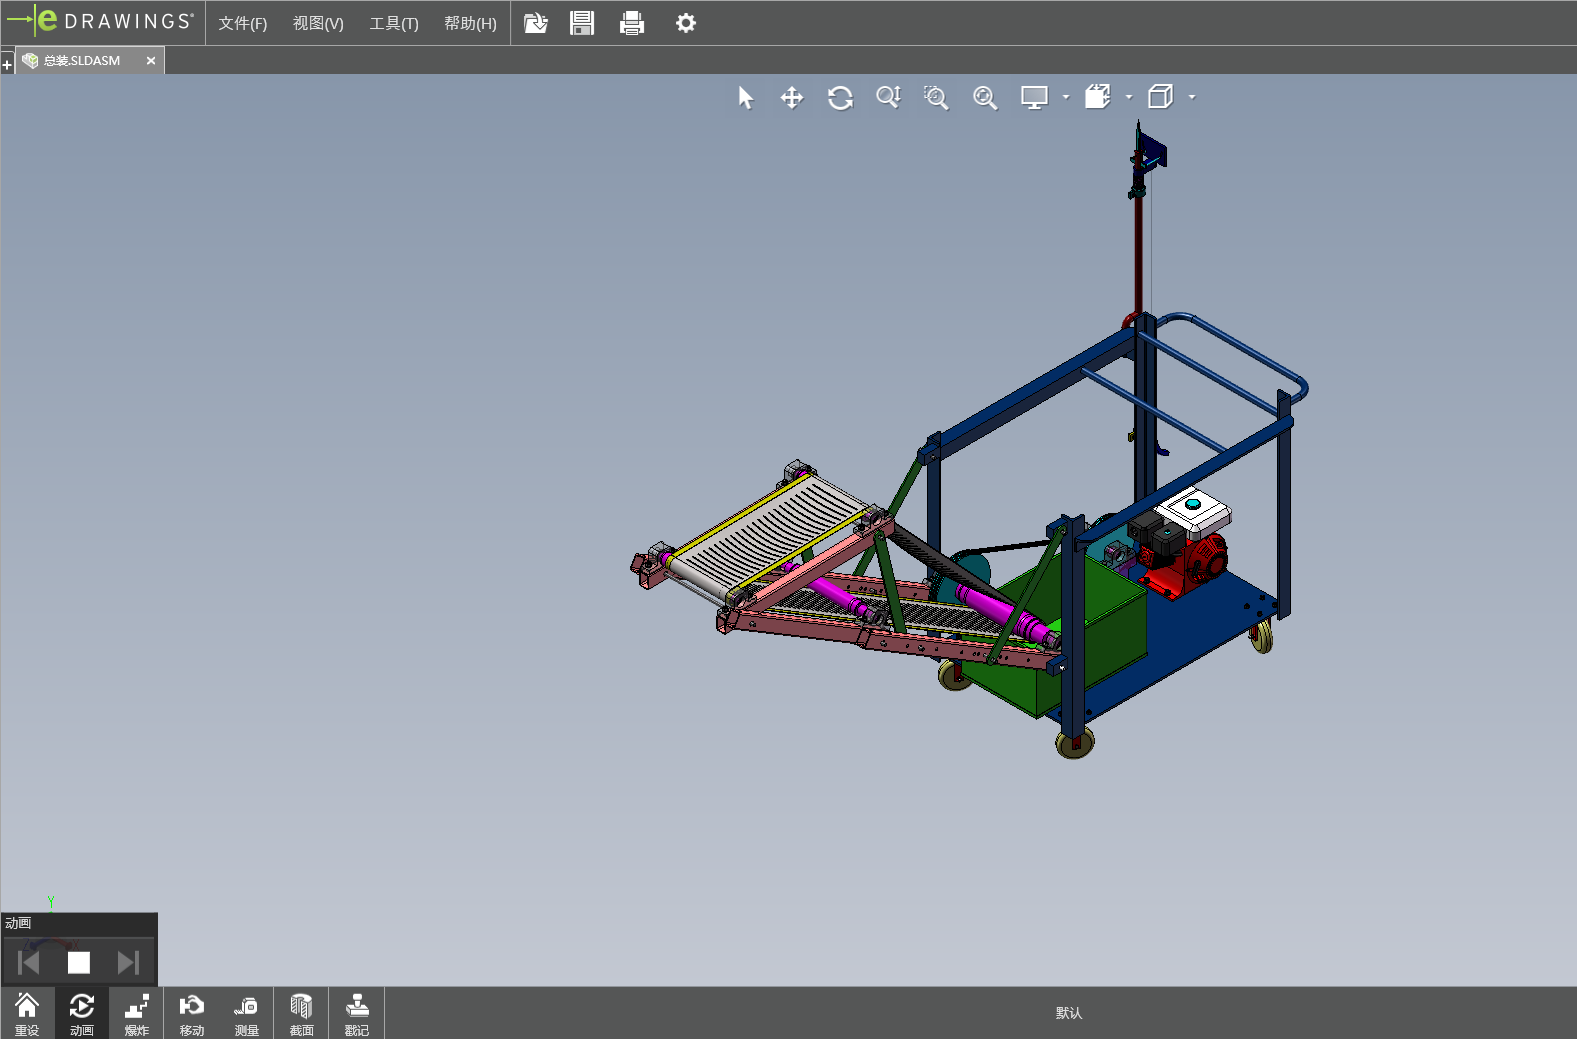1577x1039 pixels.
Task: Toggle the 爆炸 explode view
Action: pyautogui.click(x=137, y=1014)
